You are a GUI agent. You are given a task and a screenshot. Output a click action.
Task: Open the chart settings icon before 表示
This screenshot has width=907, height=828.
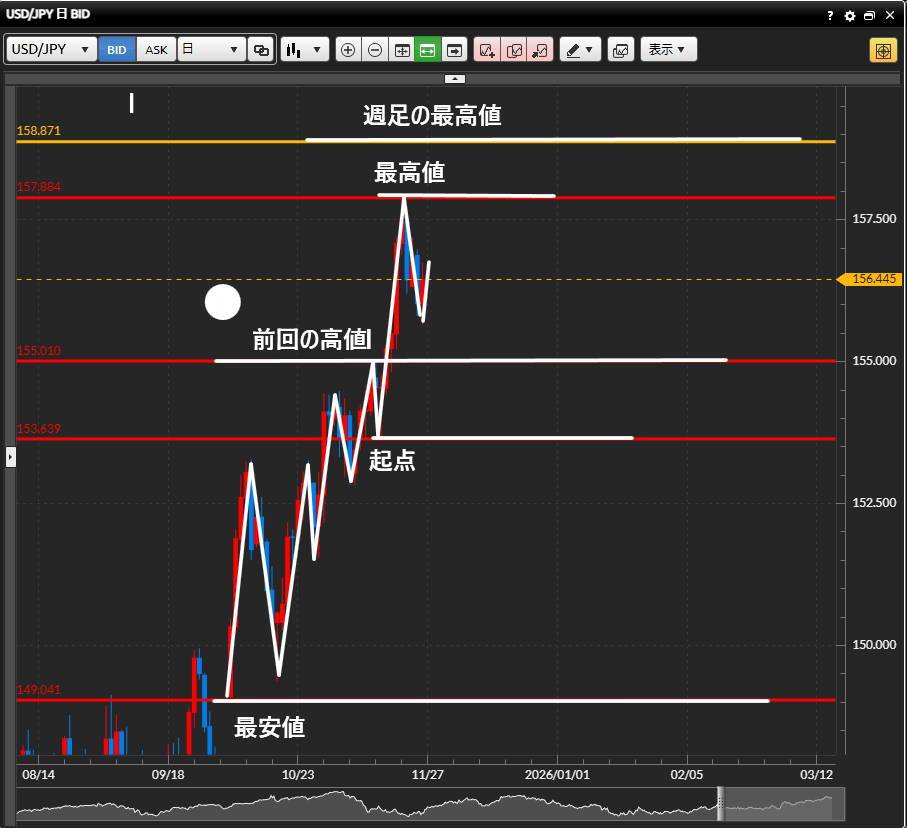(620, 50)
